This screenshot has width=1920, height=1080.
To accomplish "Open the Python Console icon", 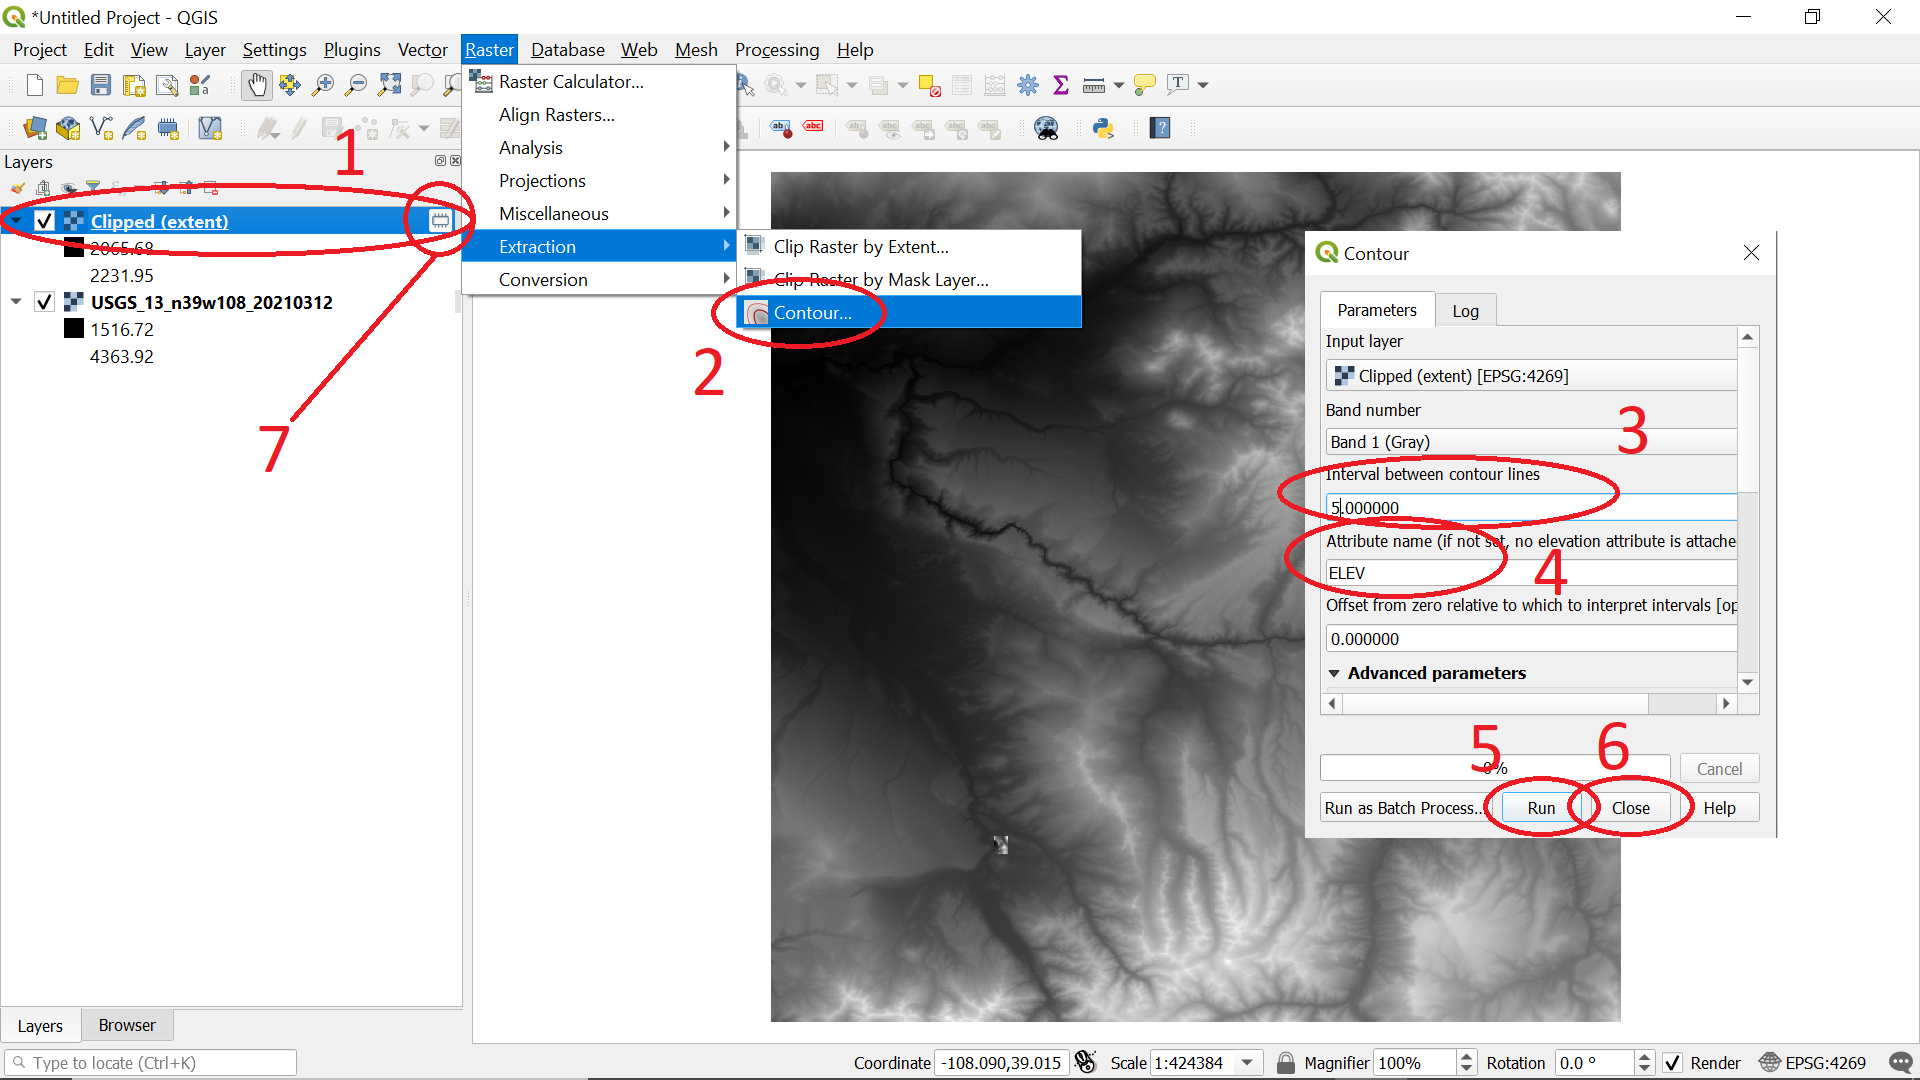I will point(1103,128).
